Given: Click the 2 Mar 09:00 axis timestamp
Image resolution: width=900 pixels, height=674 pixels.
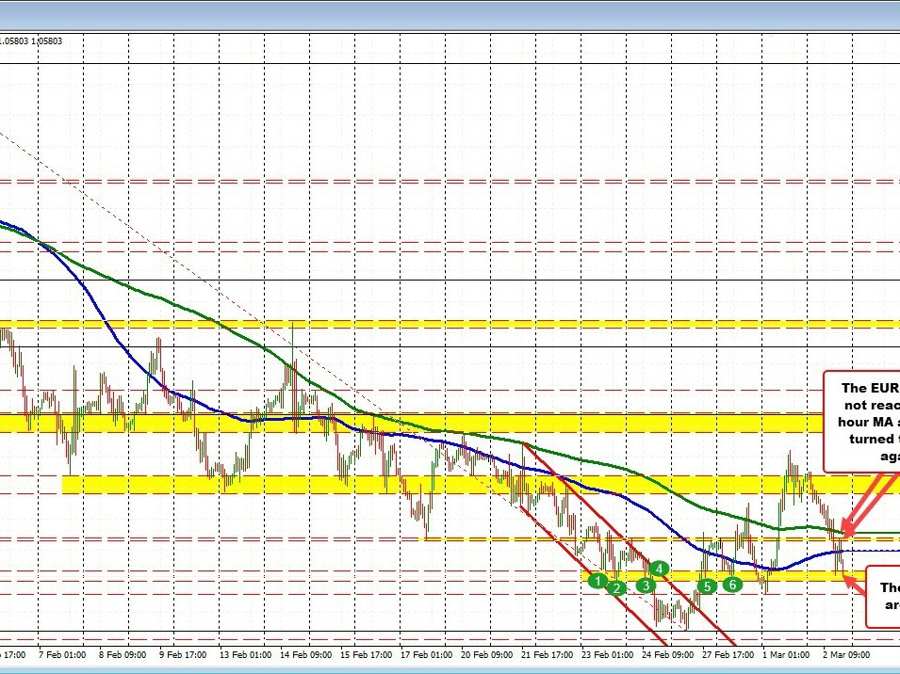Looking at the screenshot, I should tap(845, 655).
